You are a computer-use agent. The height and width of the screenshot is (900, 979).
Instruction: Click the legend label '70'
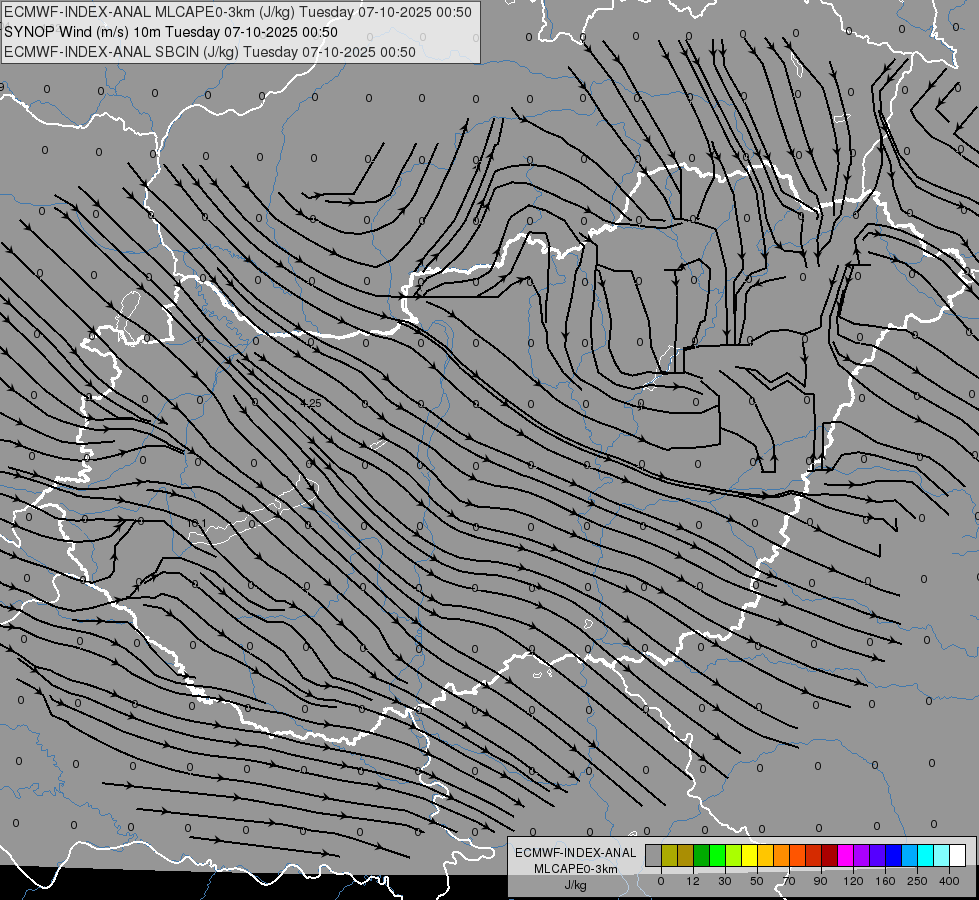click(x=789, y=881)
